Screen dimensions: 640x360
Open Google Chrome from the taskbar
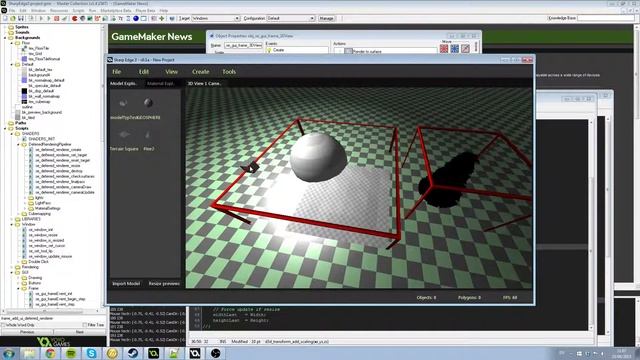point(51,353)
